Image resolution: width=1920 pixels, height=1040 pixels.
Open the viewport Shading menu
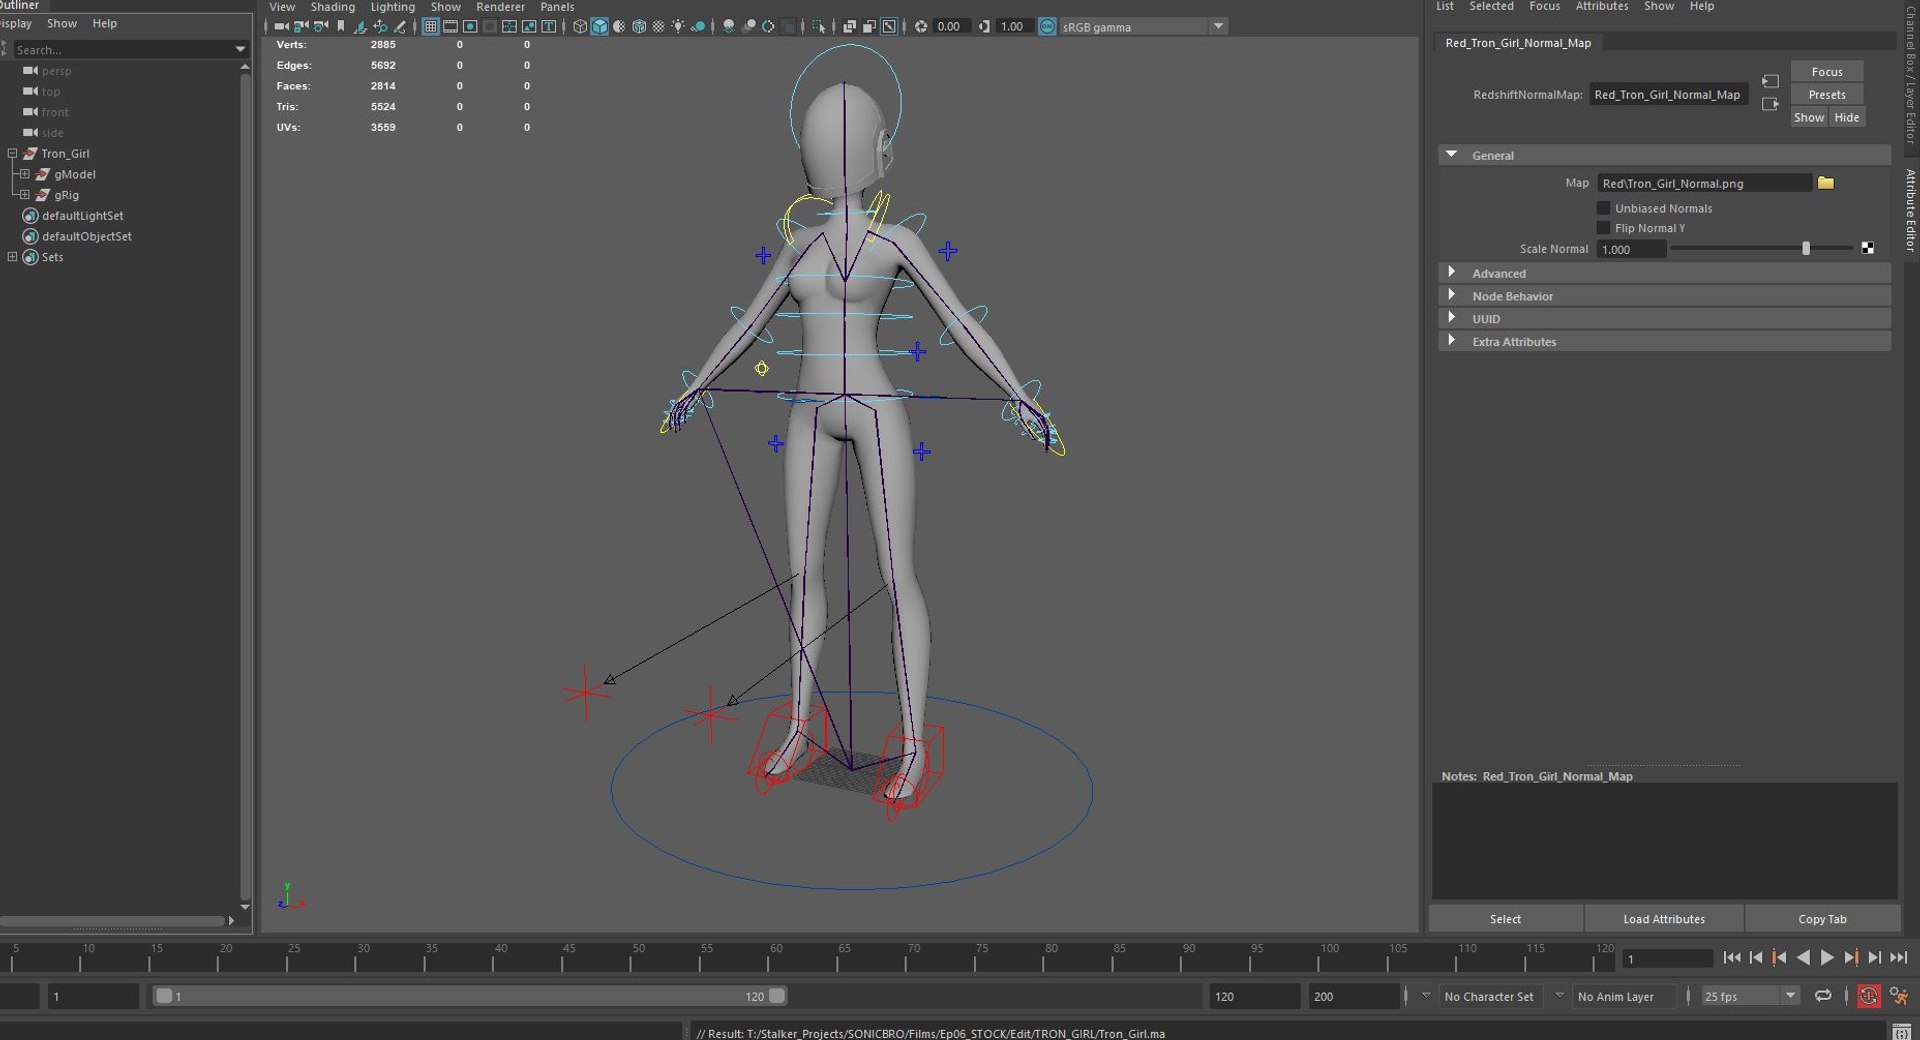(x=332, y=7)
